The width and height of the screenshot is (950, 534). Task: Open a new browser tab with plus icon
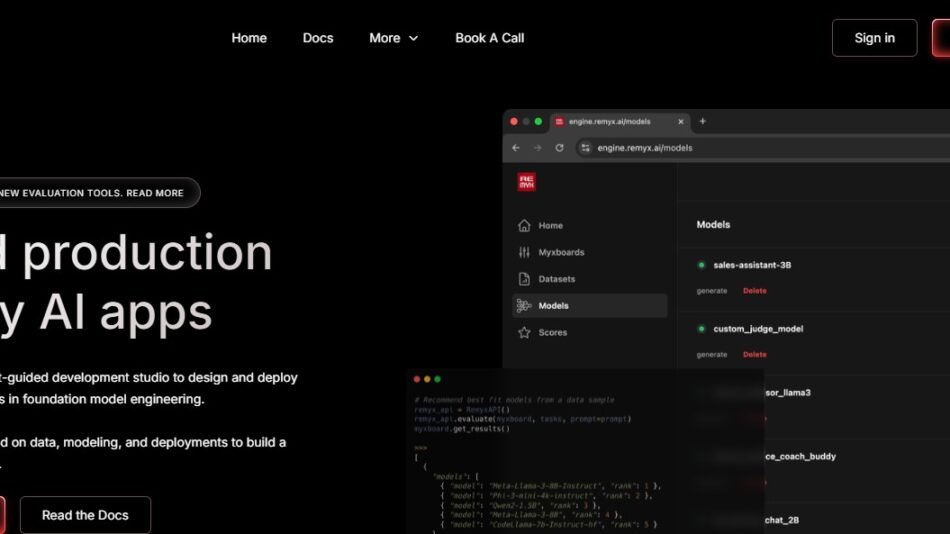pyautogui.click(x=702, y=122)
